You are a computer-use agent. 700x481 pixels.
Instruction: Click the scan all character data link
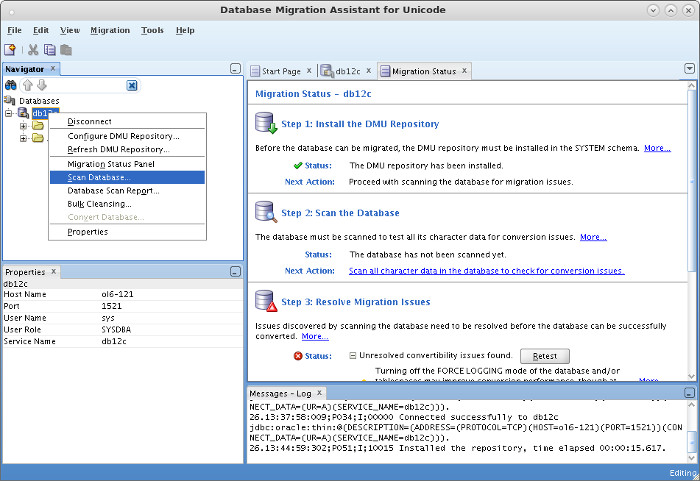coord(487,271)
